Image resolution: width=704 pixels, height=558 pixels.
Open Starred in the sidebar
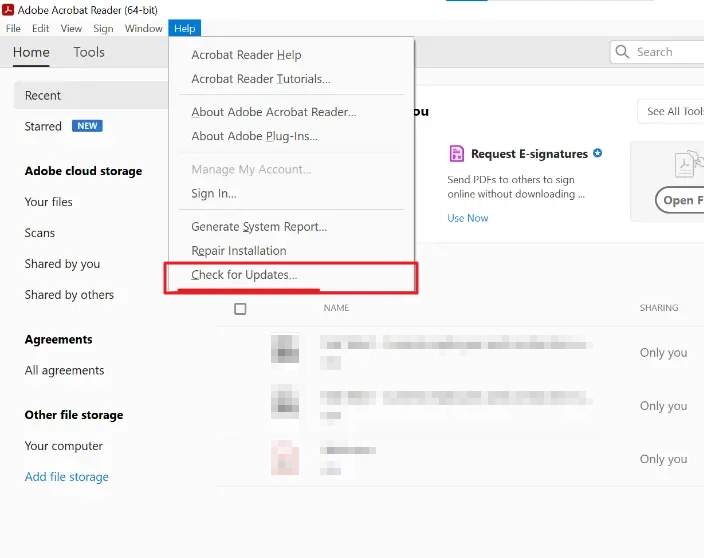coord(43,126)
